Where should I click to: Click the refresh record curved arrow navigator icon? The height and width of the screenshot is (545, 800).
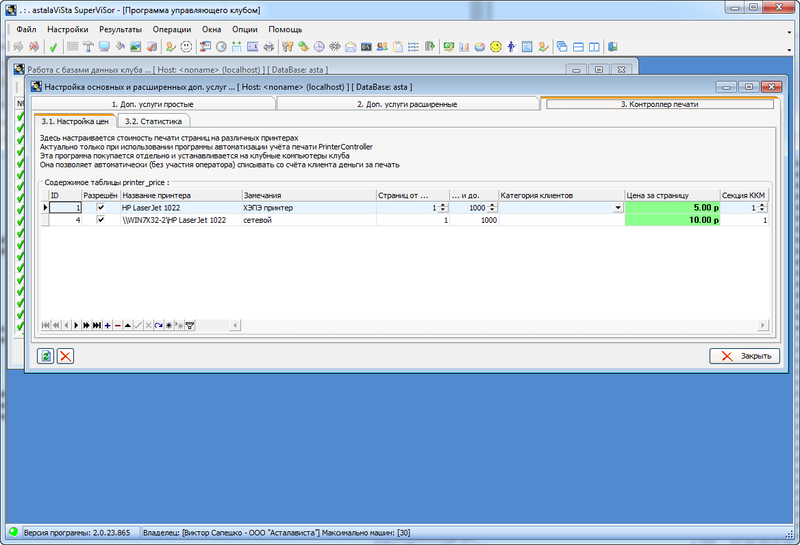coord(159,326)
